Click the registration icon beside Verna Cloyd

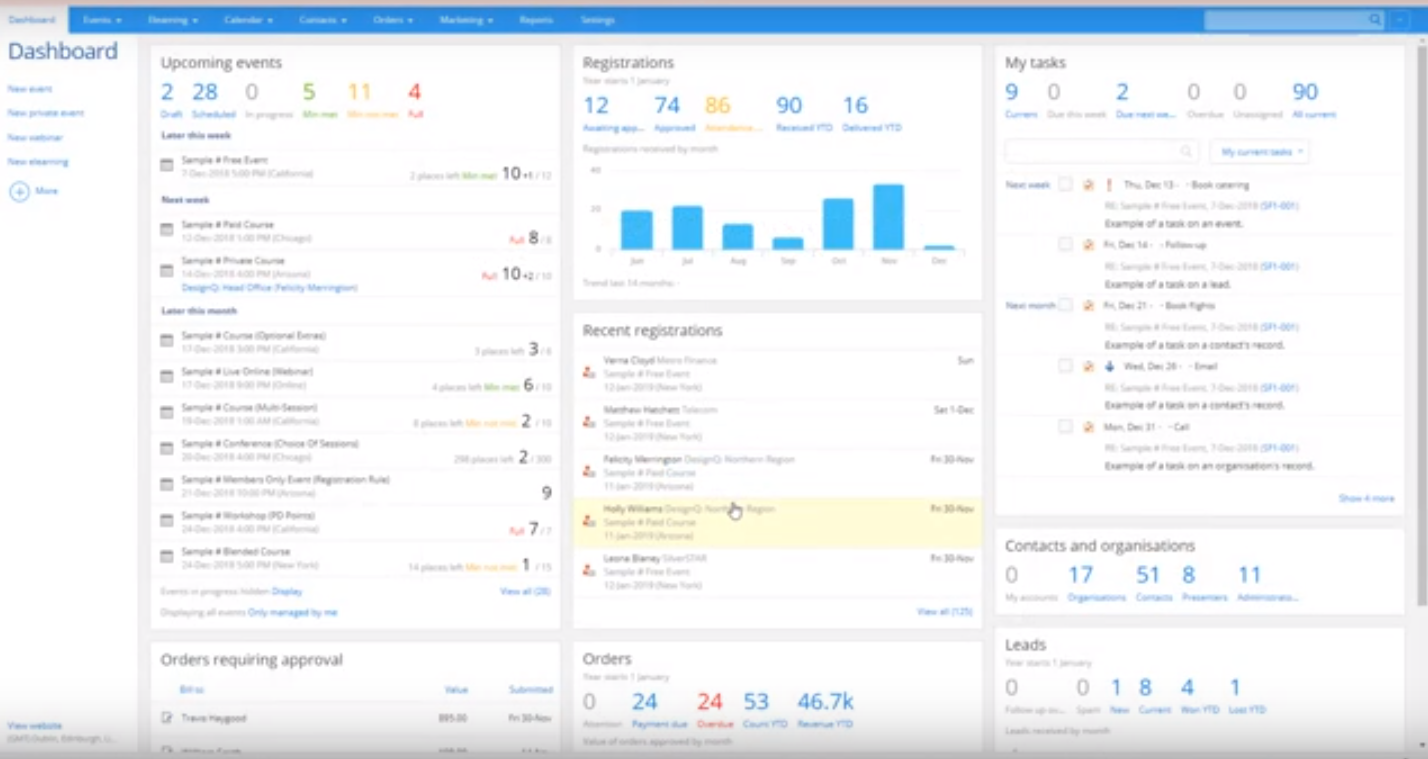589,372
